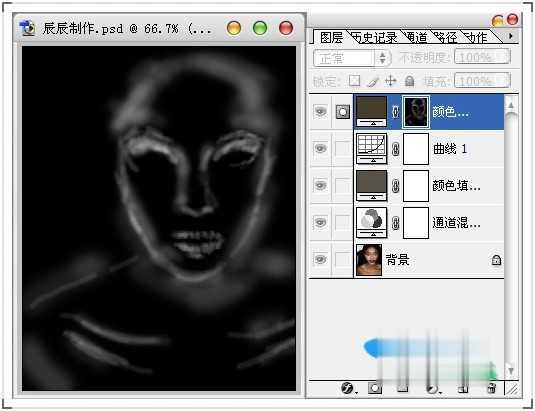Hide the top 颜色 fill layer
The image size is (535, 411).
320,111
